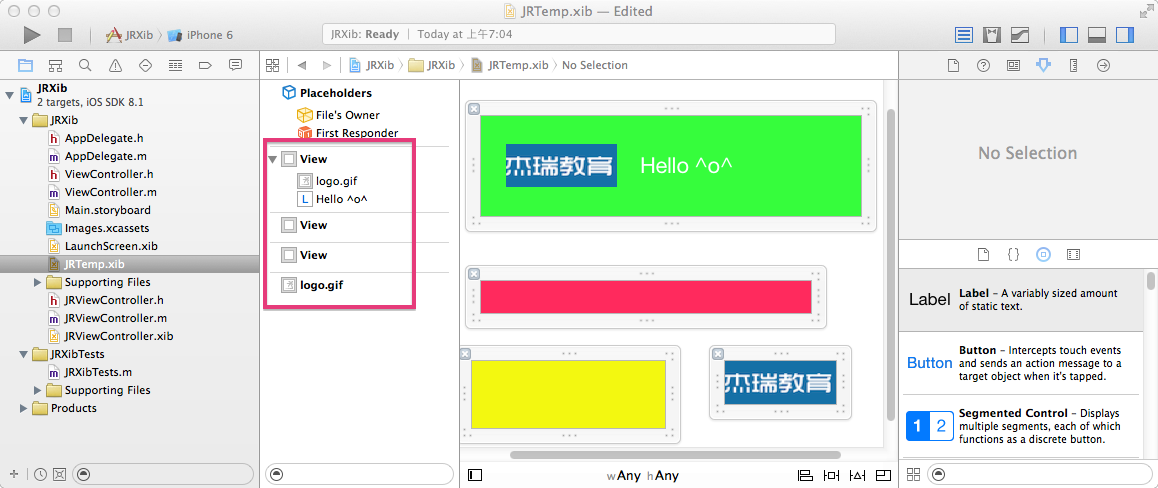
Task: Open the Debug navigator
Action: pos(175,65)
